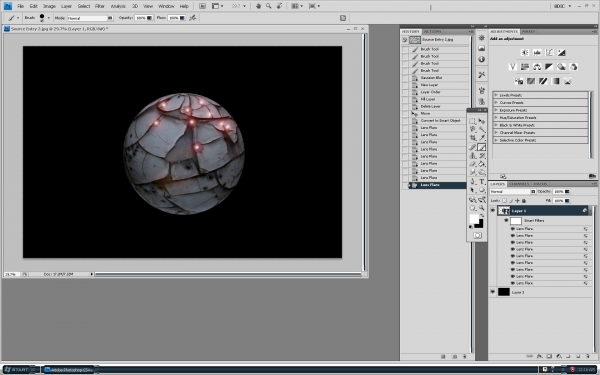The height and width of the screenshot is (375, 600).
Task: Open the Filter menu
Action: click(100, 6)
